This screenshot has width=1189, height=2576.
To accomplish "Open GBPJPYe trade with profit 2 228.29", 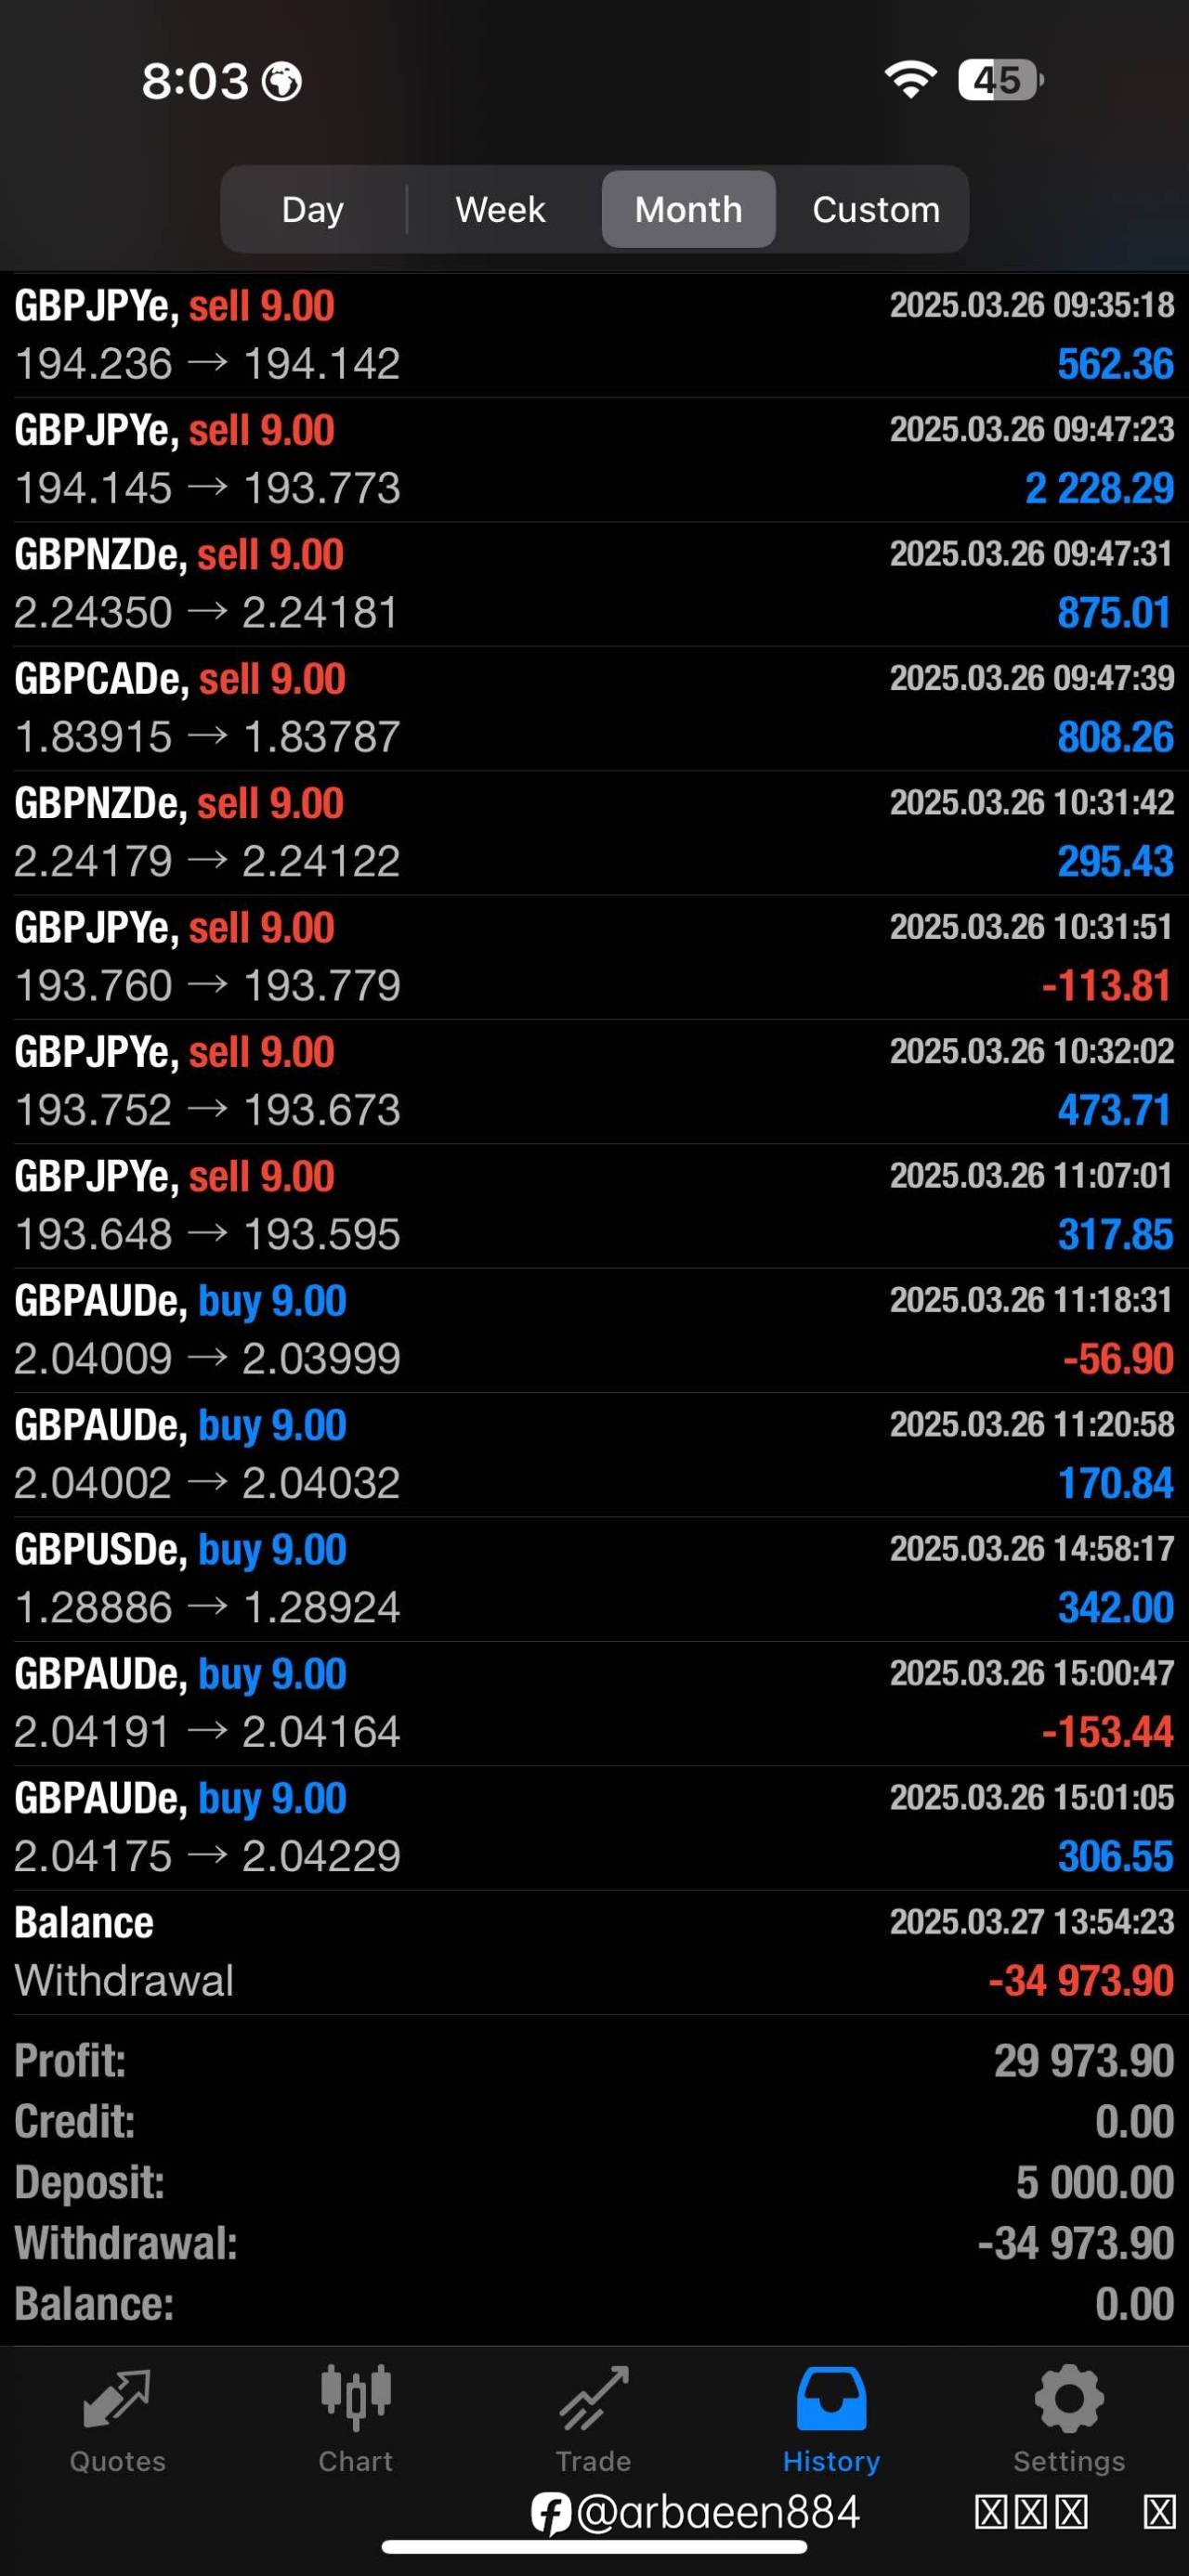I will [x=594, y=459].
